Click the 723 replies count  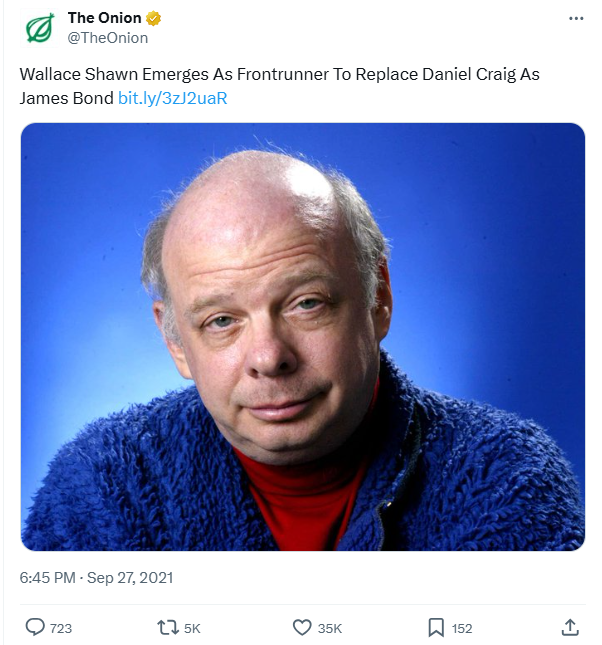(x=61, y=628)
